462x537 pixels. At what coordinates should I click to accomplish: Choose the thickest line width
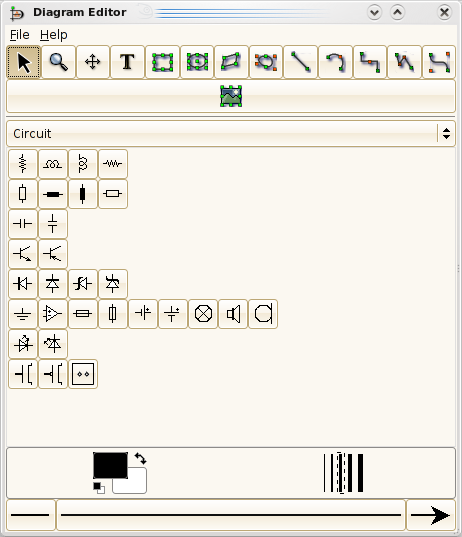pos(360,473)
